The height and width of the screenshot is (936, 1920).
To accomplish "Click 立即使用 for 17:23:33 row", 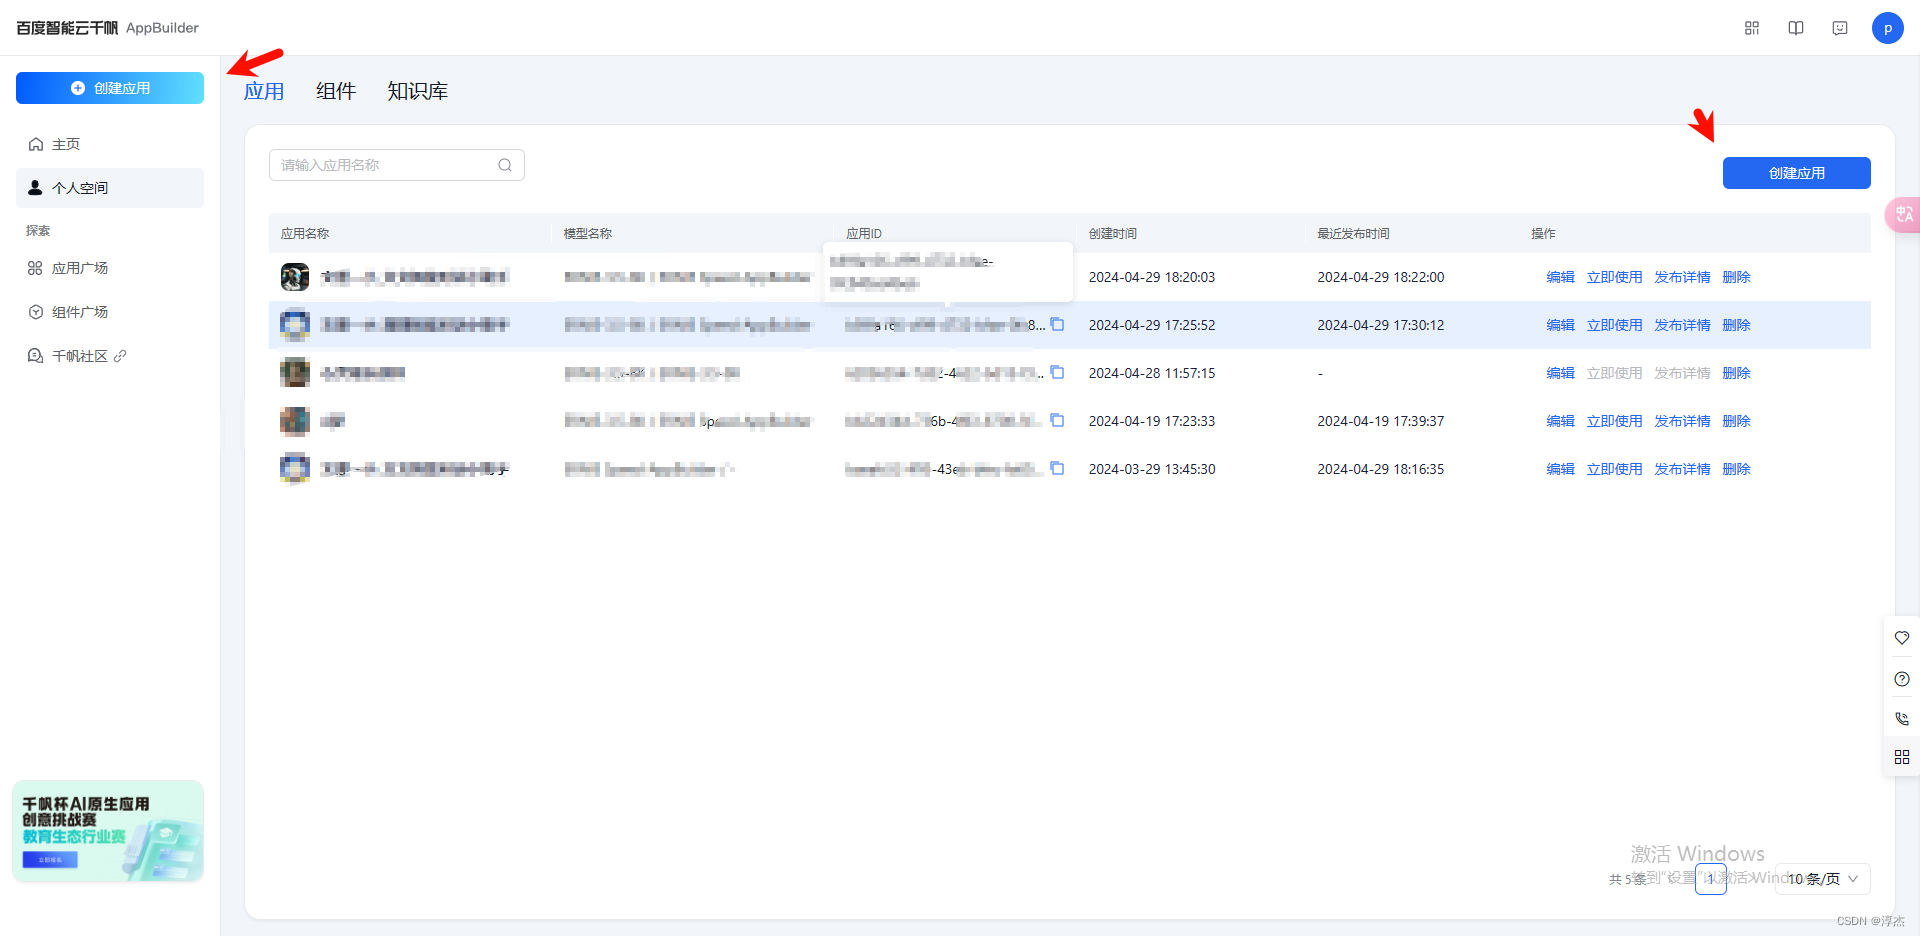I will click(1614, 421).
